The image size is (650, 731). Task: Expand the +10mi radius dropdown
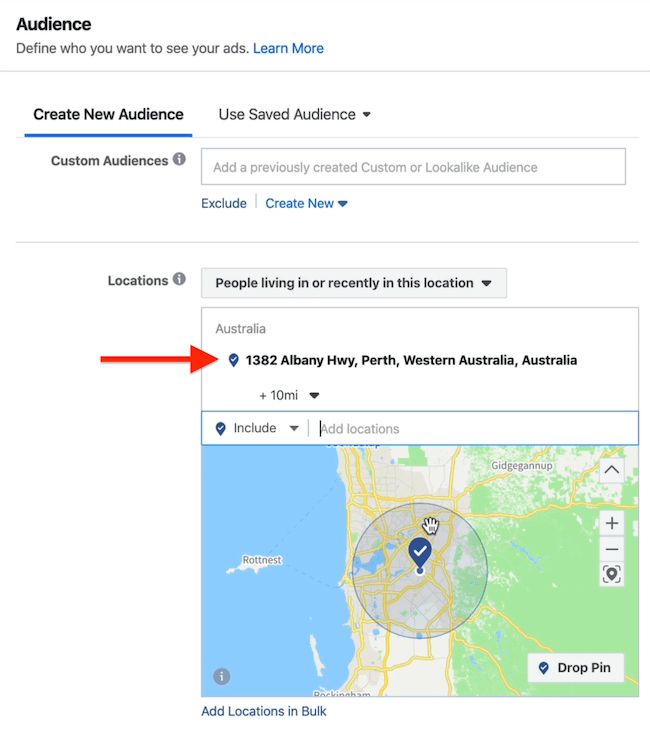pyautogui.click(x=289, y=395)
